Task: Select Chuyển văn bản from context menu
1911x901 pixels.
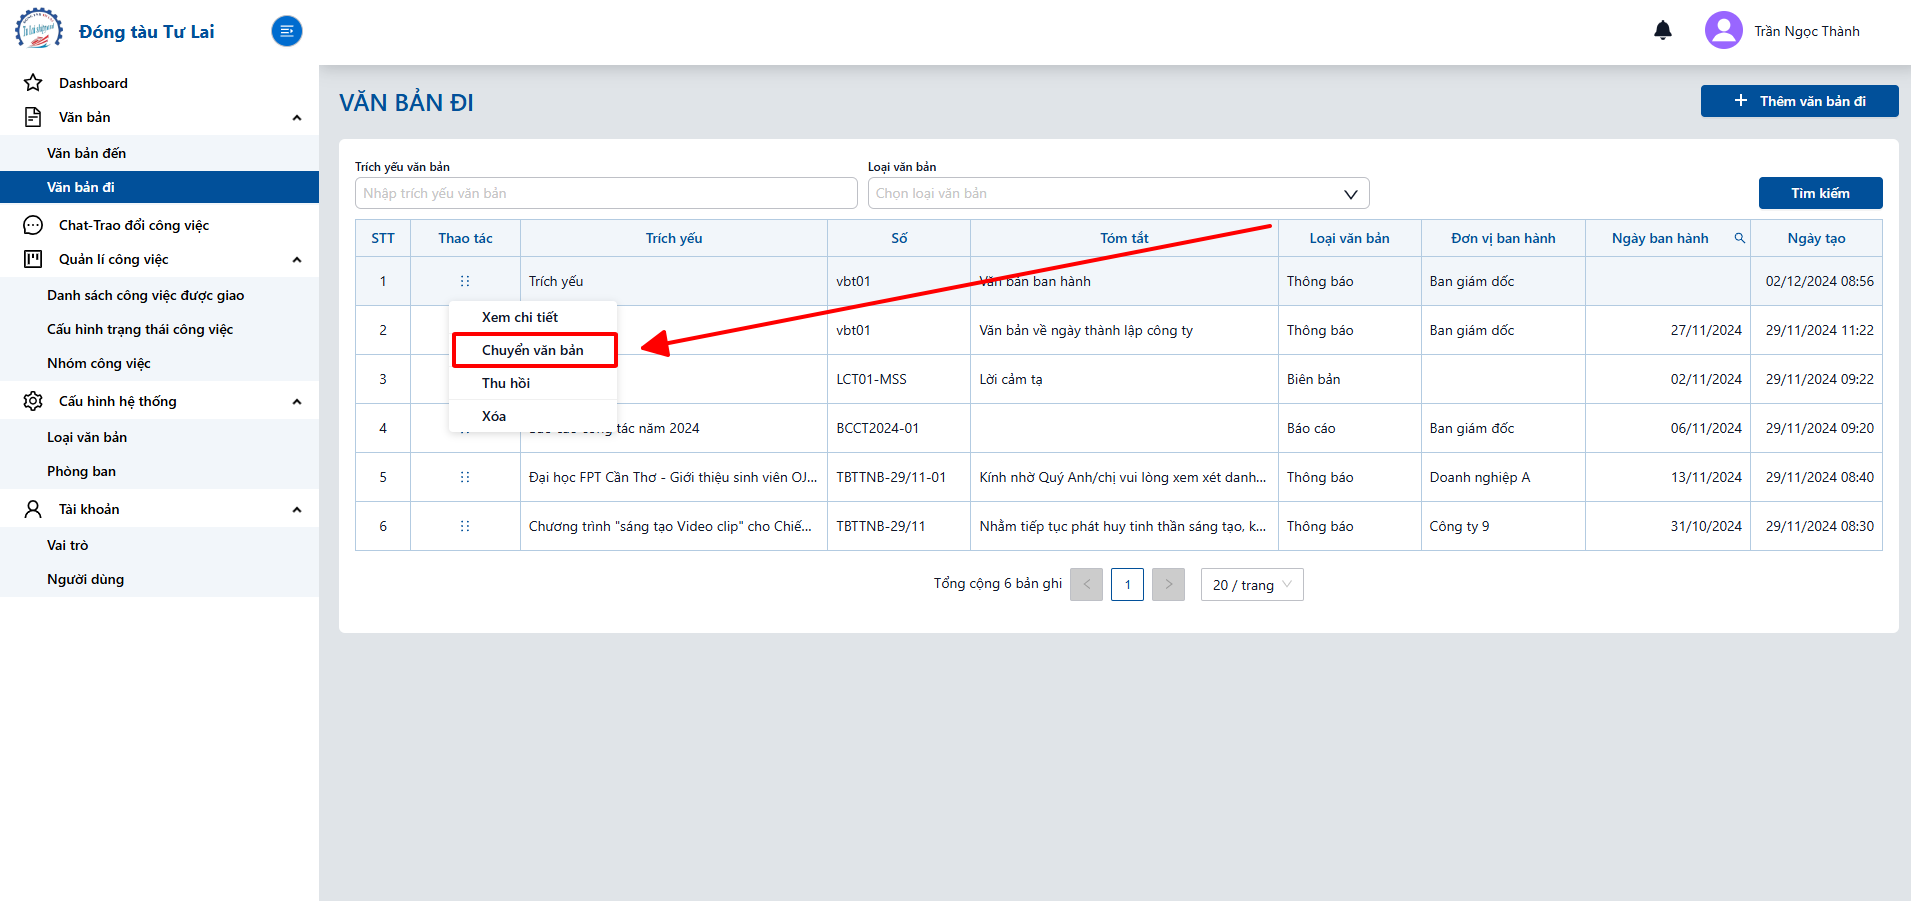Action: pyautogui.click(x=533, y=350)
